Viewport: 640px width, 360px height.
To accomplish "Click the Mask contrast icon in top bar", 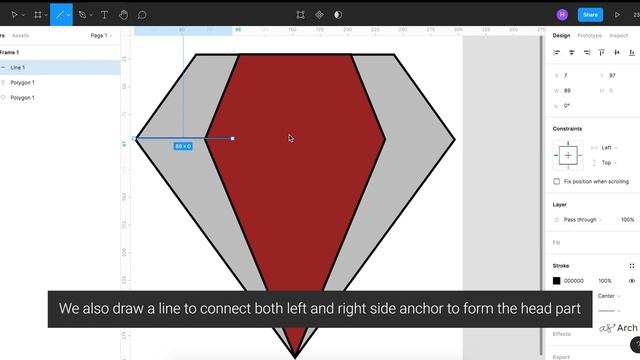I will [x=338, y=15].
